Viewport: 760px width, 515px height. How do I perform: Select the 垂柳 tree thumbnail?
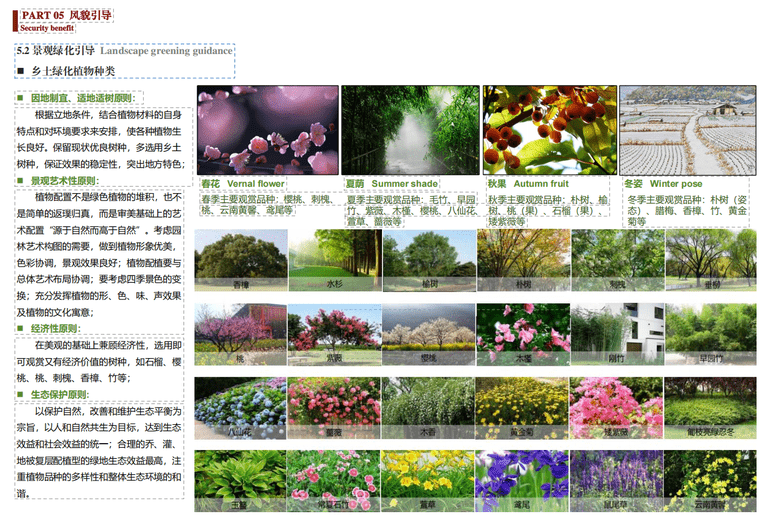(x=711, y=260)
